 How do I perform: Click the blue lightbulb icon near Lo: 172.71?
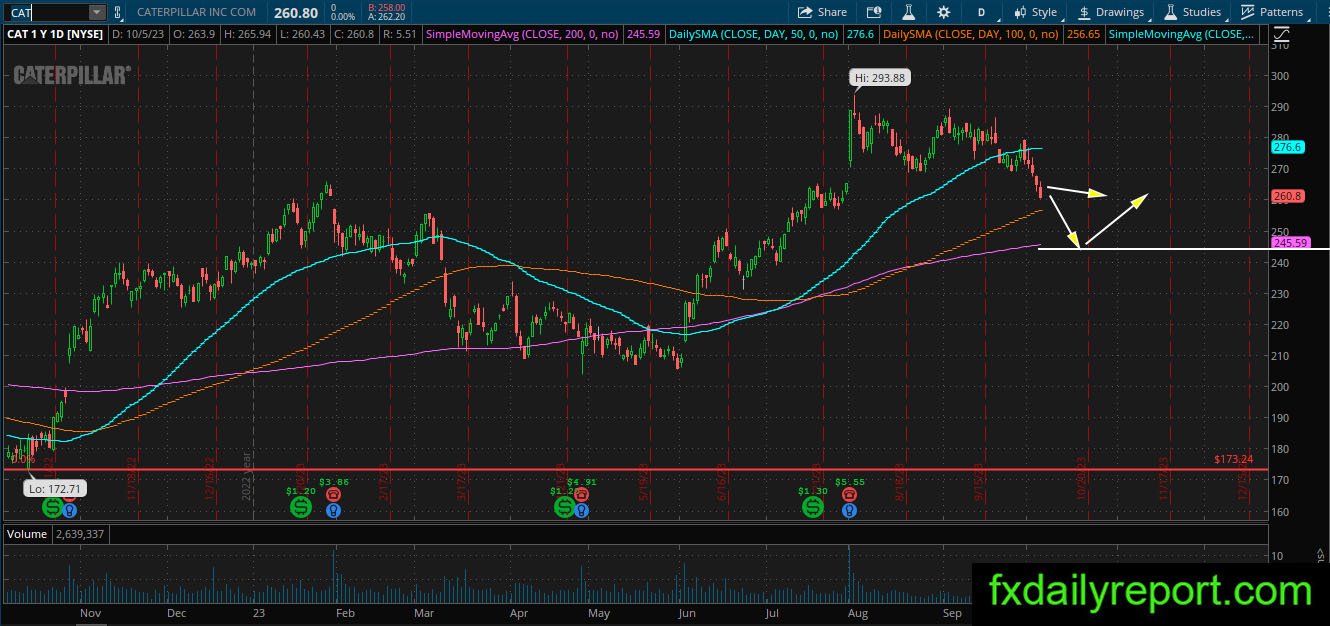point(68,510)
